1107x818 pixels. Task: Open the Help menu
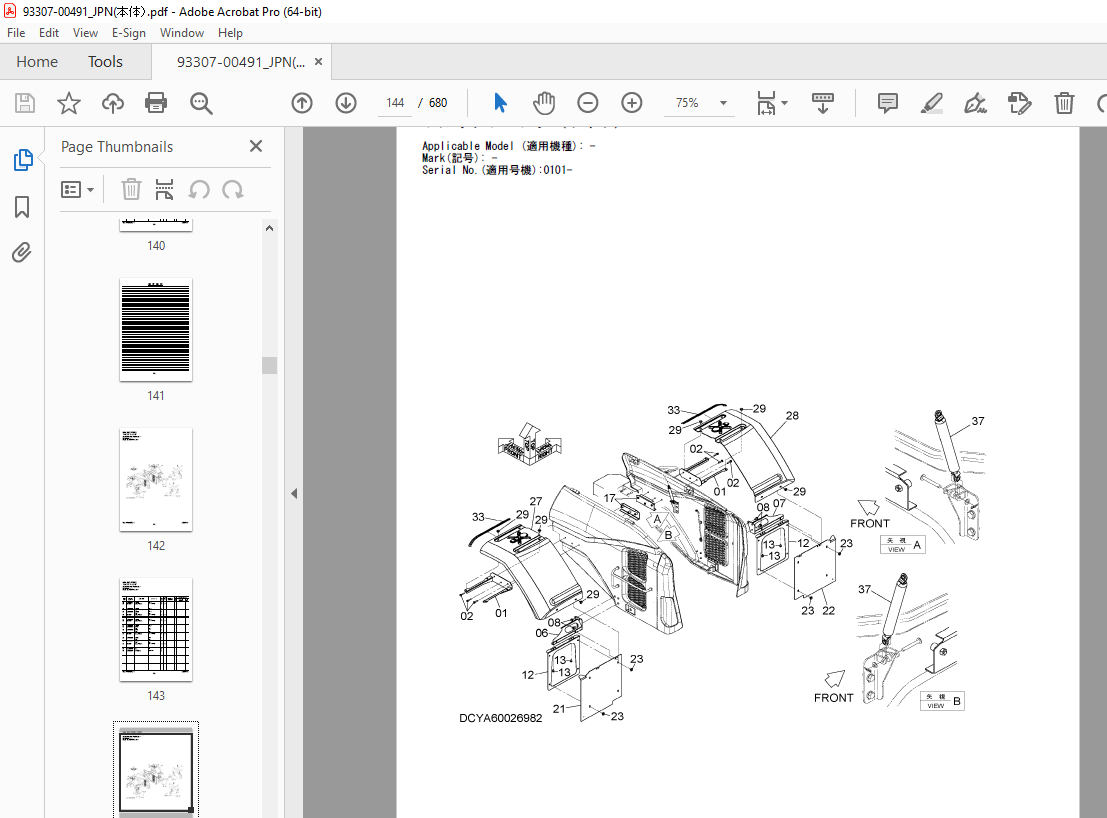click(x=230, y=32)
